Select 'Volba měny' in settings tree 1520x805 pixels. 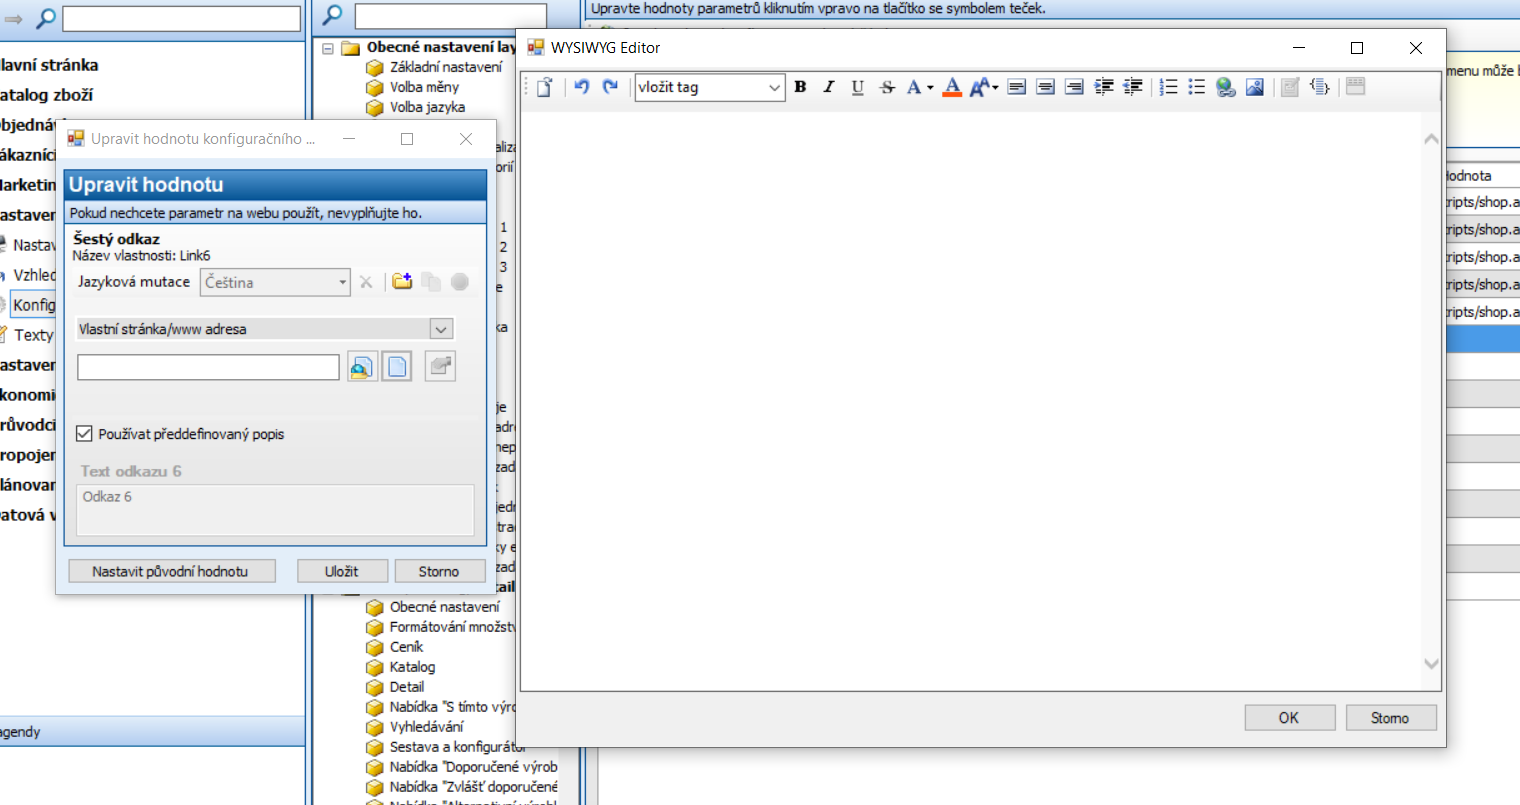[x=424, y=87]
